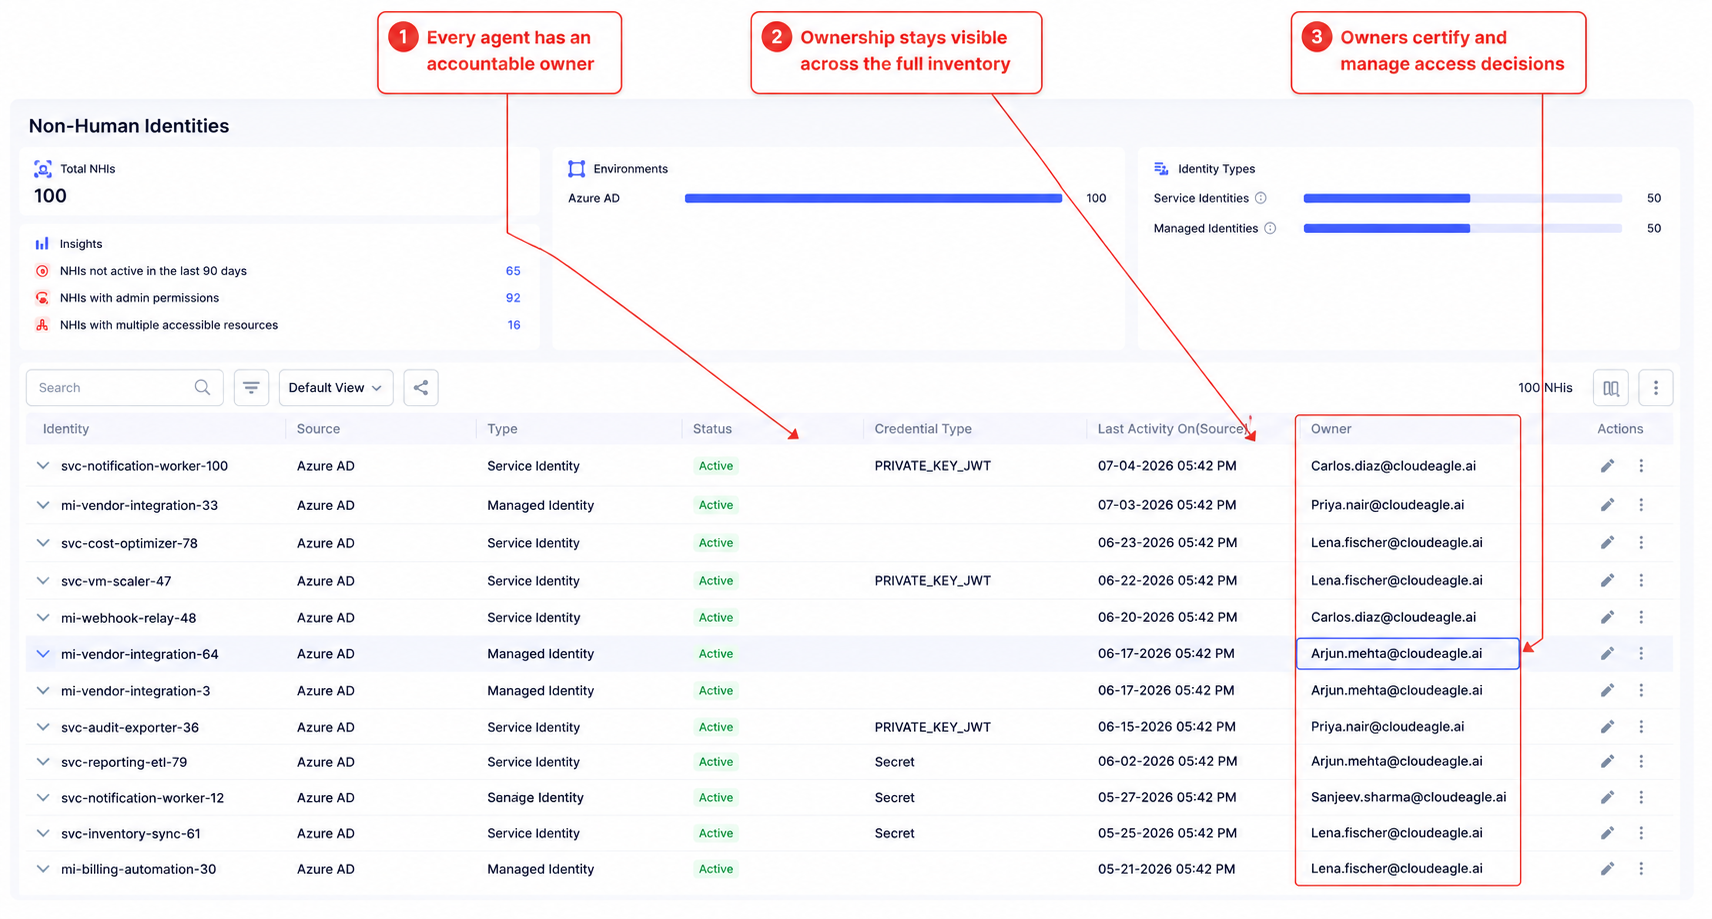Open the table more-options kebab menu
Screen dimensions: 1712x919
click(1655, 388)
